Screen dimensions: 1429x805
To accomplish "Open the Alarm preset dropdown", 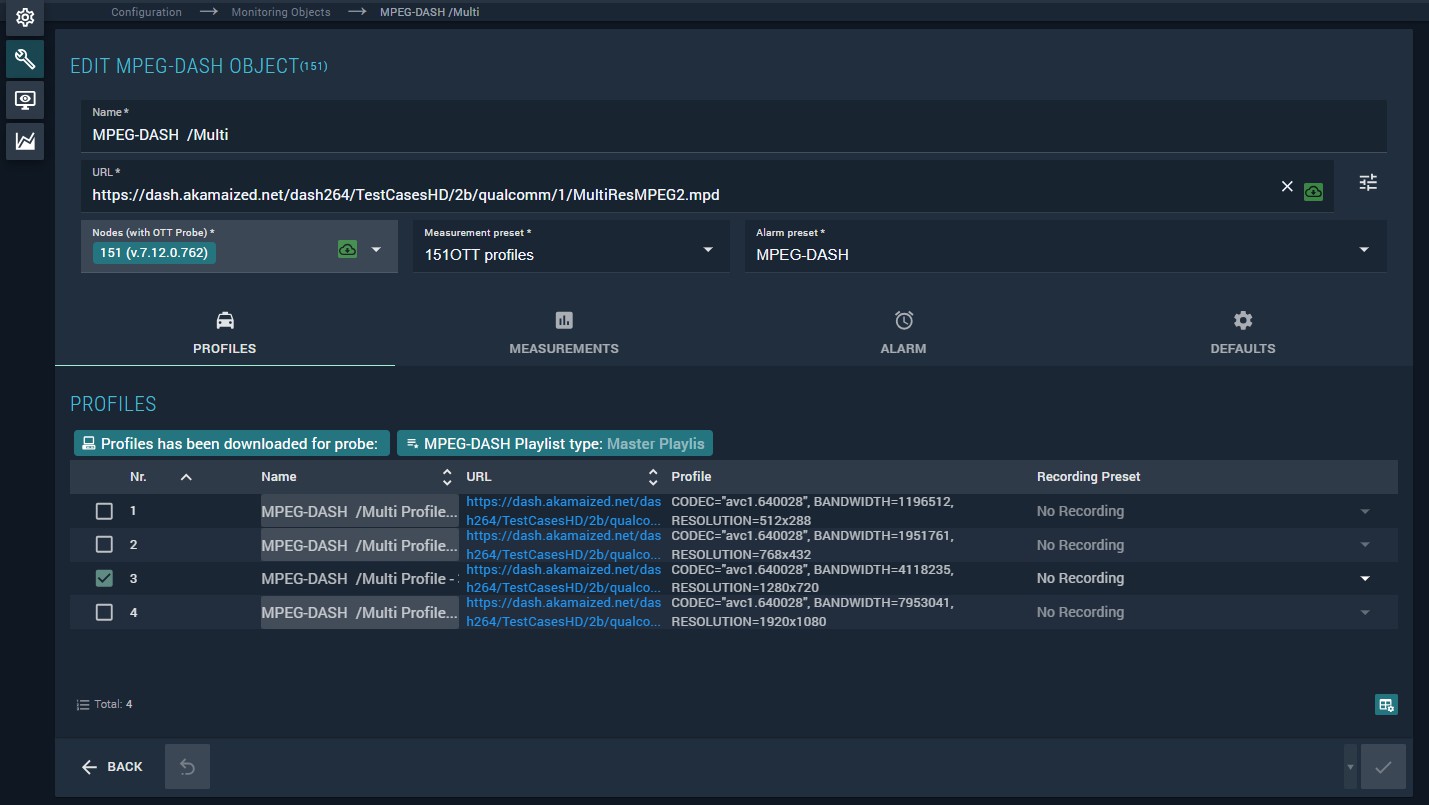I will point(1364,249).
